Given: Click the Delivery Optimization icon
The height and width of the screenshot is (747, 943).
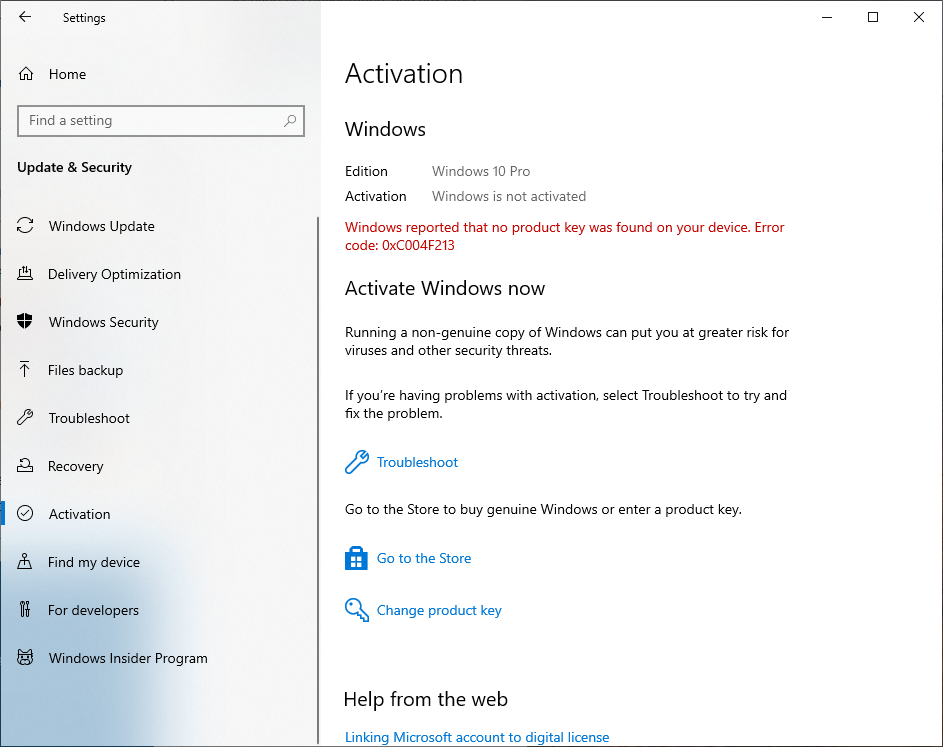Looking at the screenshot, I should (x=25, y=274).
